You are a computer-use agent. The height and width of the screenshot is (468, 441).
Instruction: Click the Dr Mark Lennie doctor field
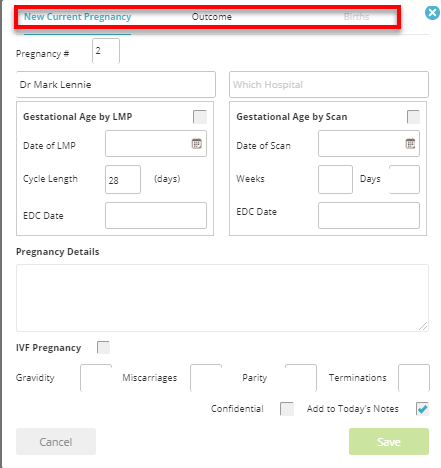click(x=116, y=84)
